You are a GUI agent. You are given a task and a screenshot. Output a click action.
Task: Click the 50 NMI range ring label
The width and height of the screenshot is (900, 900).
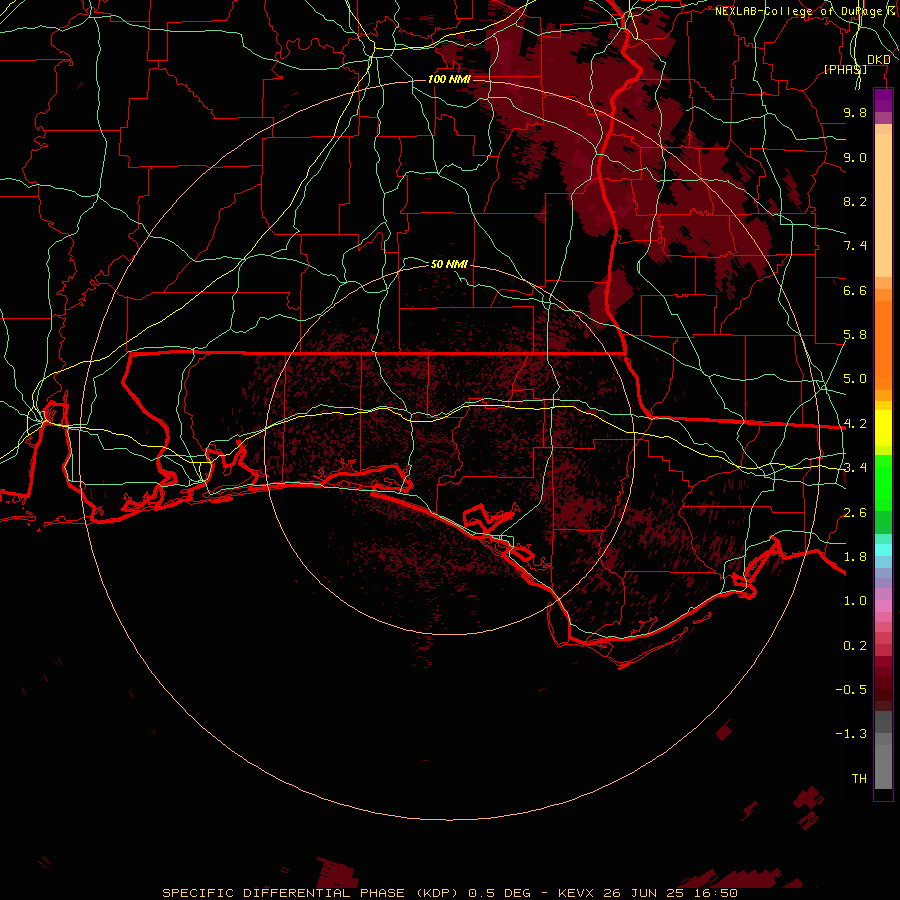(x=449, y=264)
